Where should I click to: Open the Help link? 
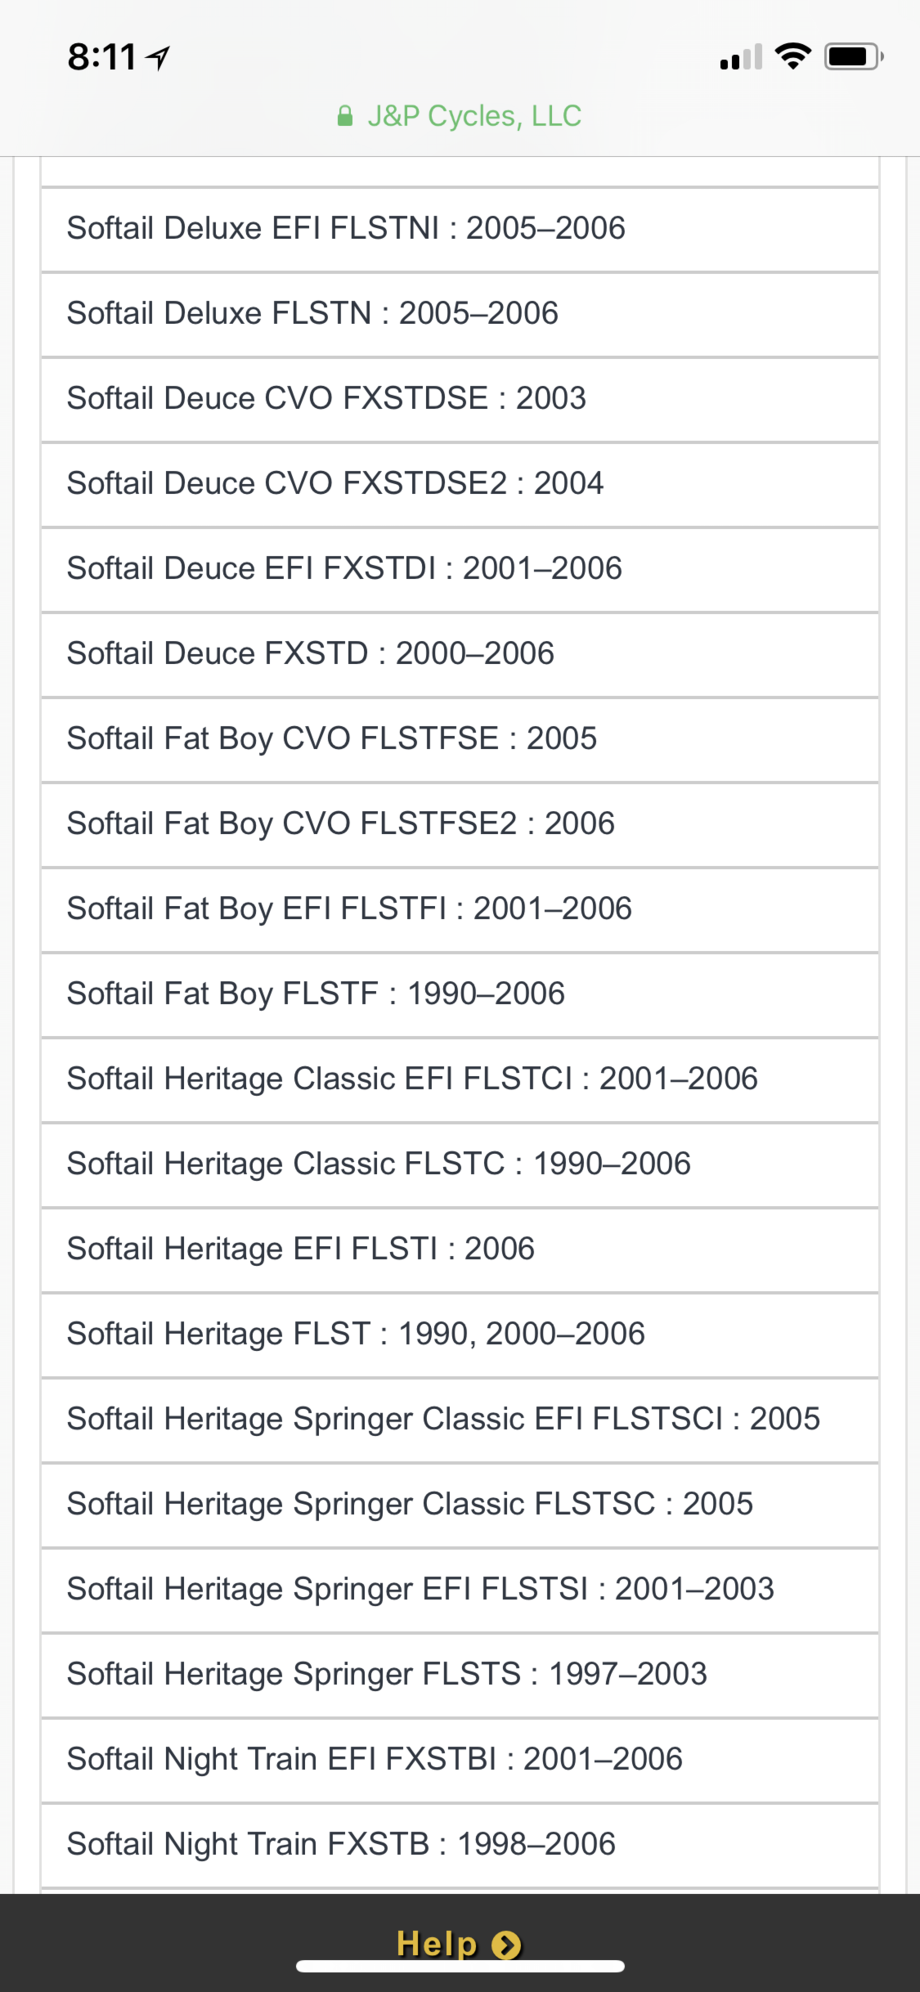point(437,1943)
